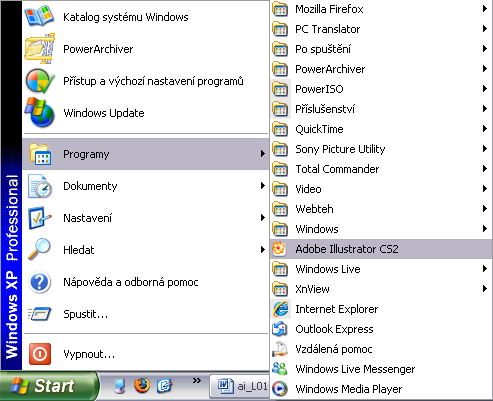Viewport: 493px width, 401px height.
Task: Expand the Nastavení submenu arrow
Action: (263, 218)
